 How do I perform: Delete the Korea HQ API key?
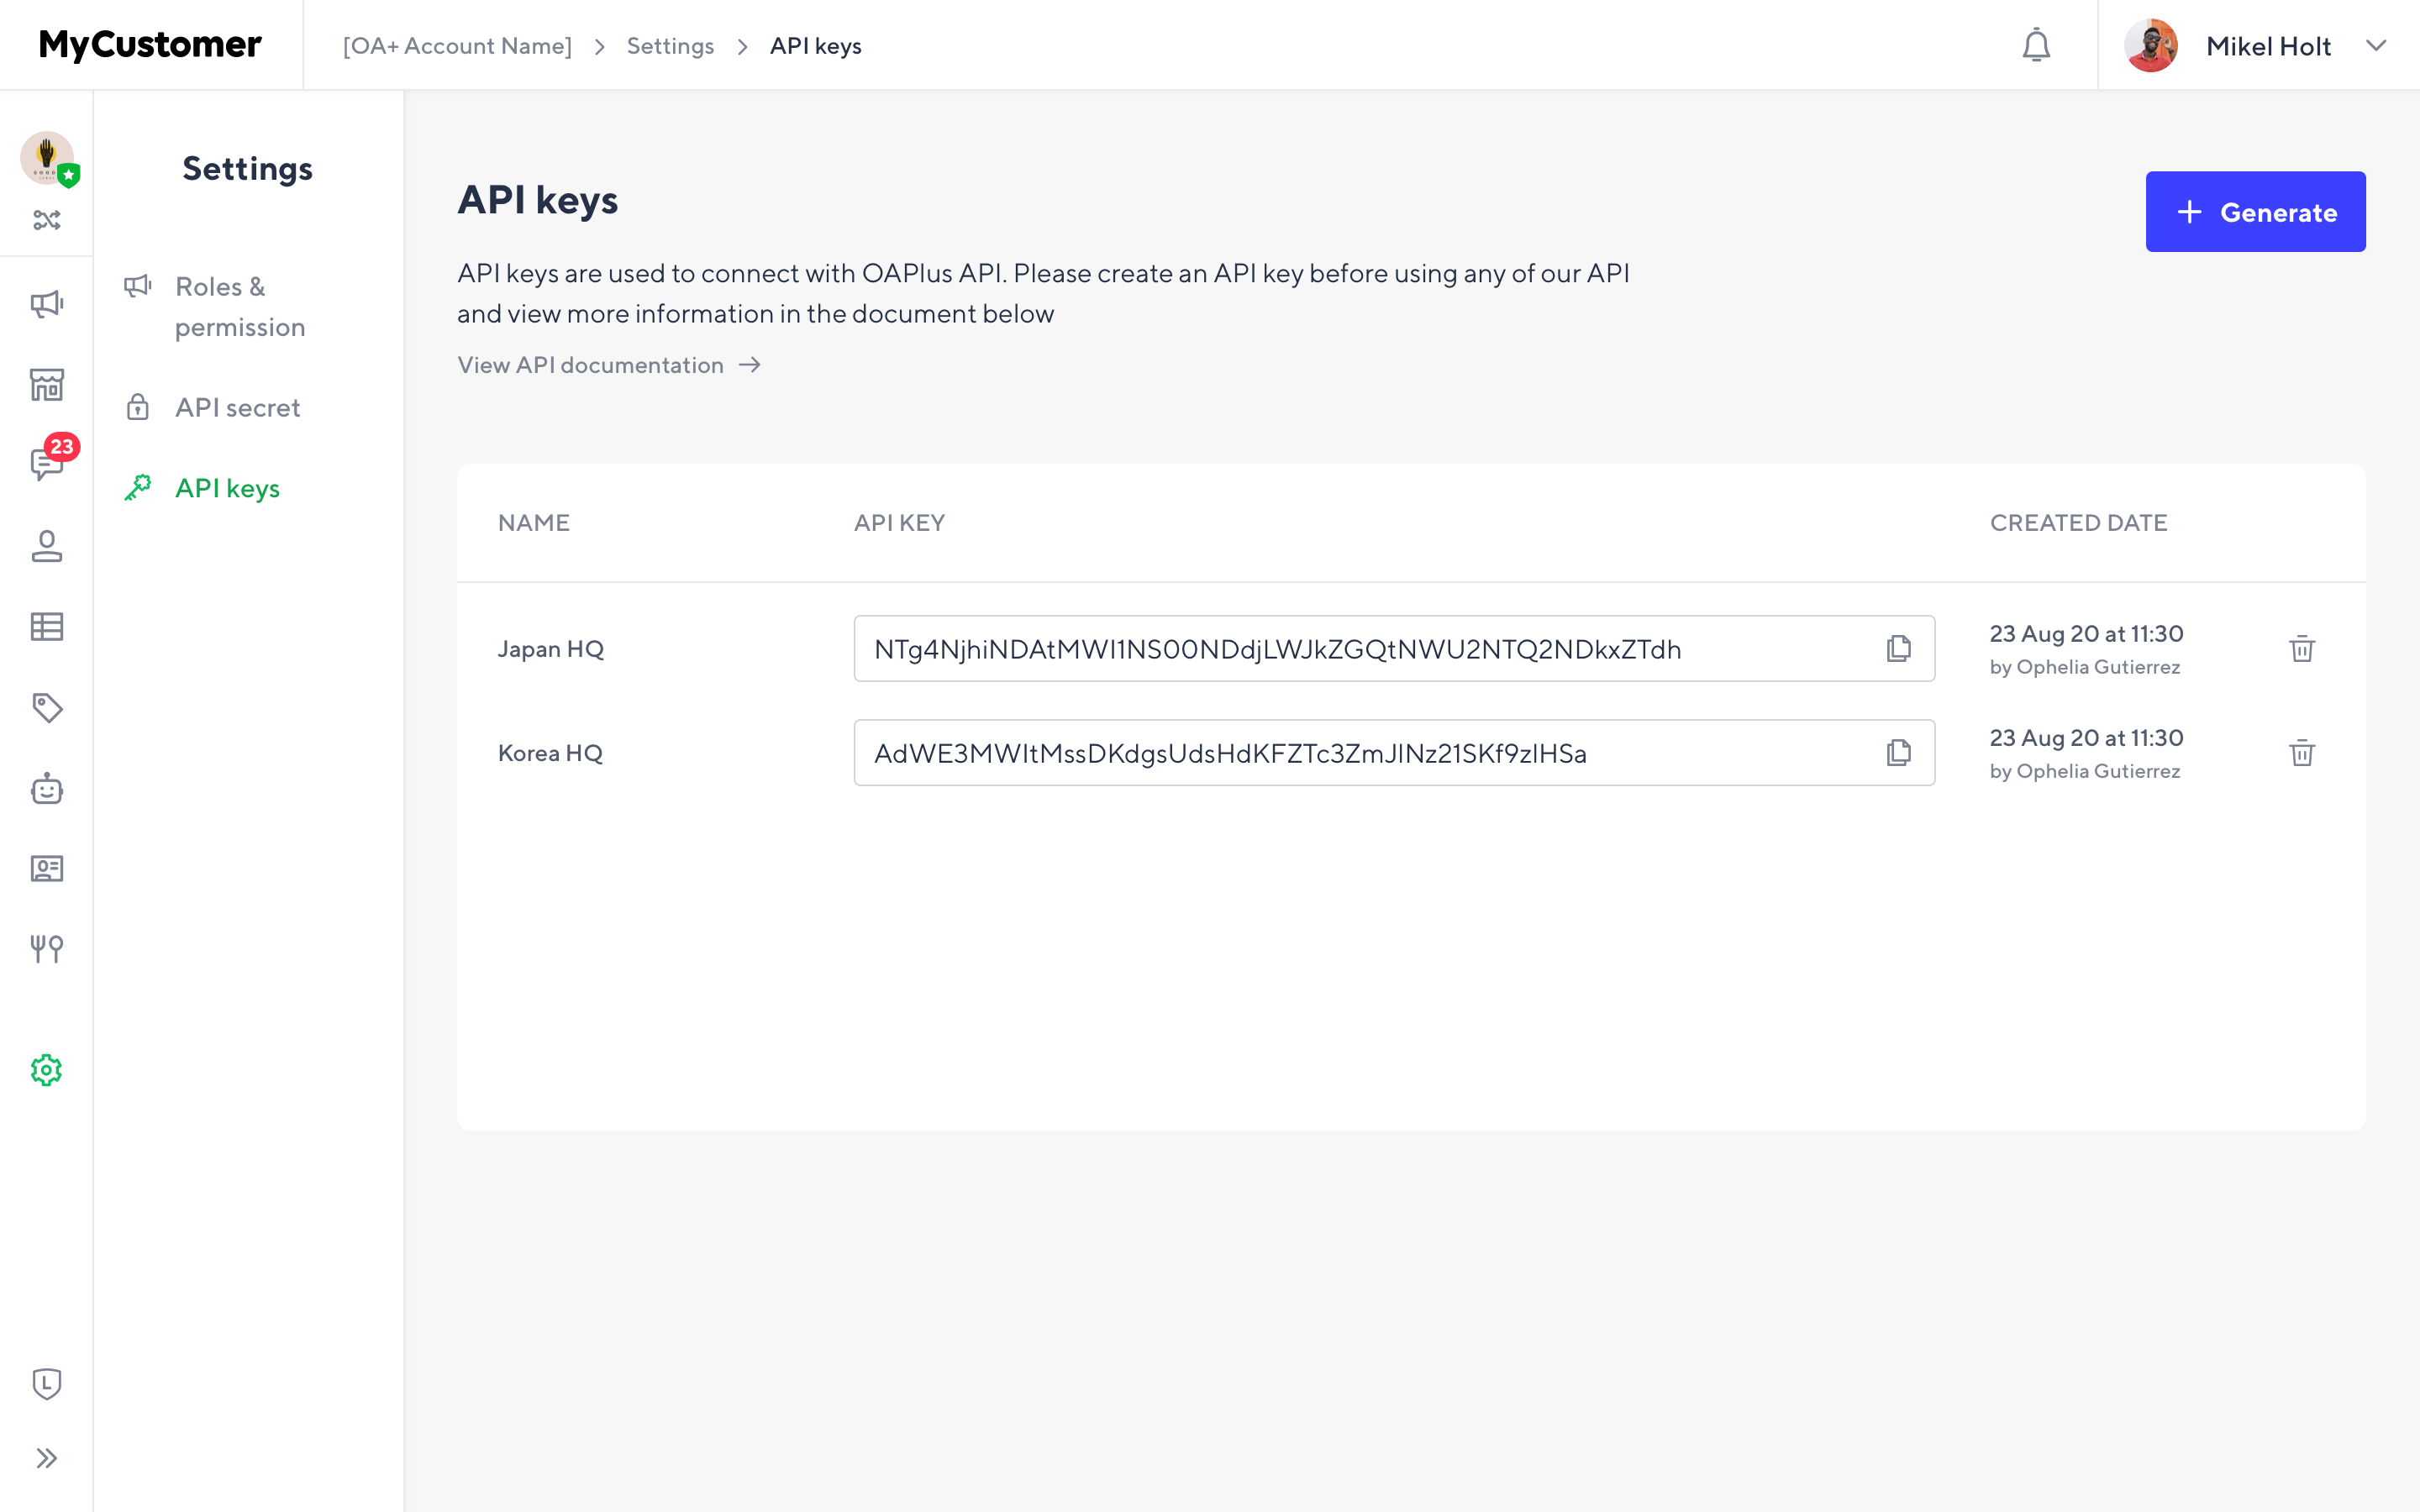click(2302, 753)
